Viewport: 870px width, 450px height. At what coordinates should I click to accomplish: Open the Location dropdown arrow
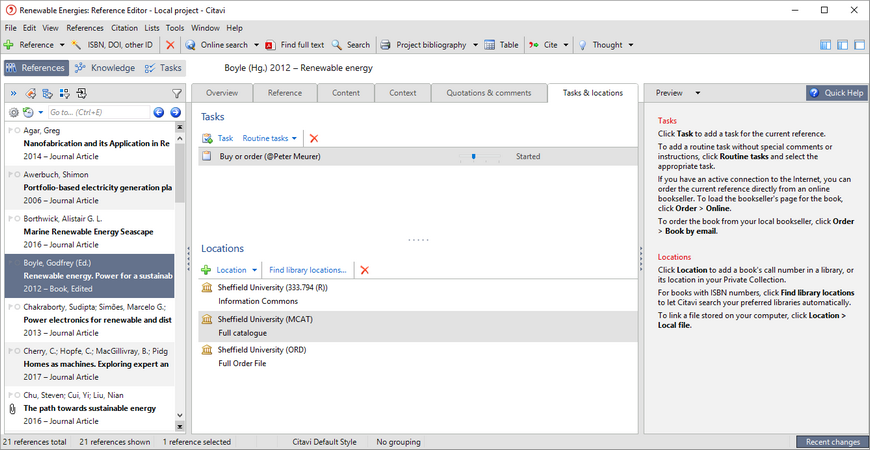[255, 270]
